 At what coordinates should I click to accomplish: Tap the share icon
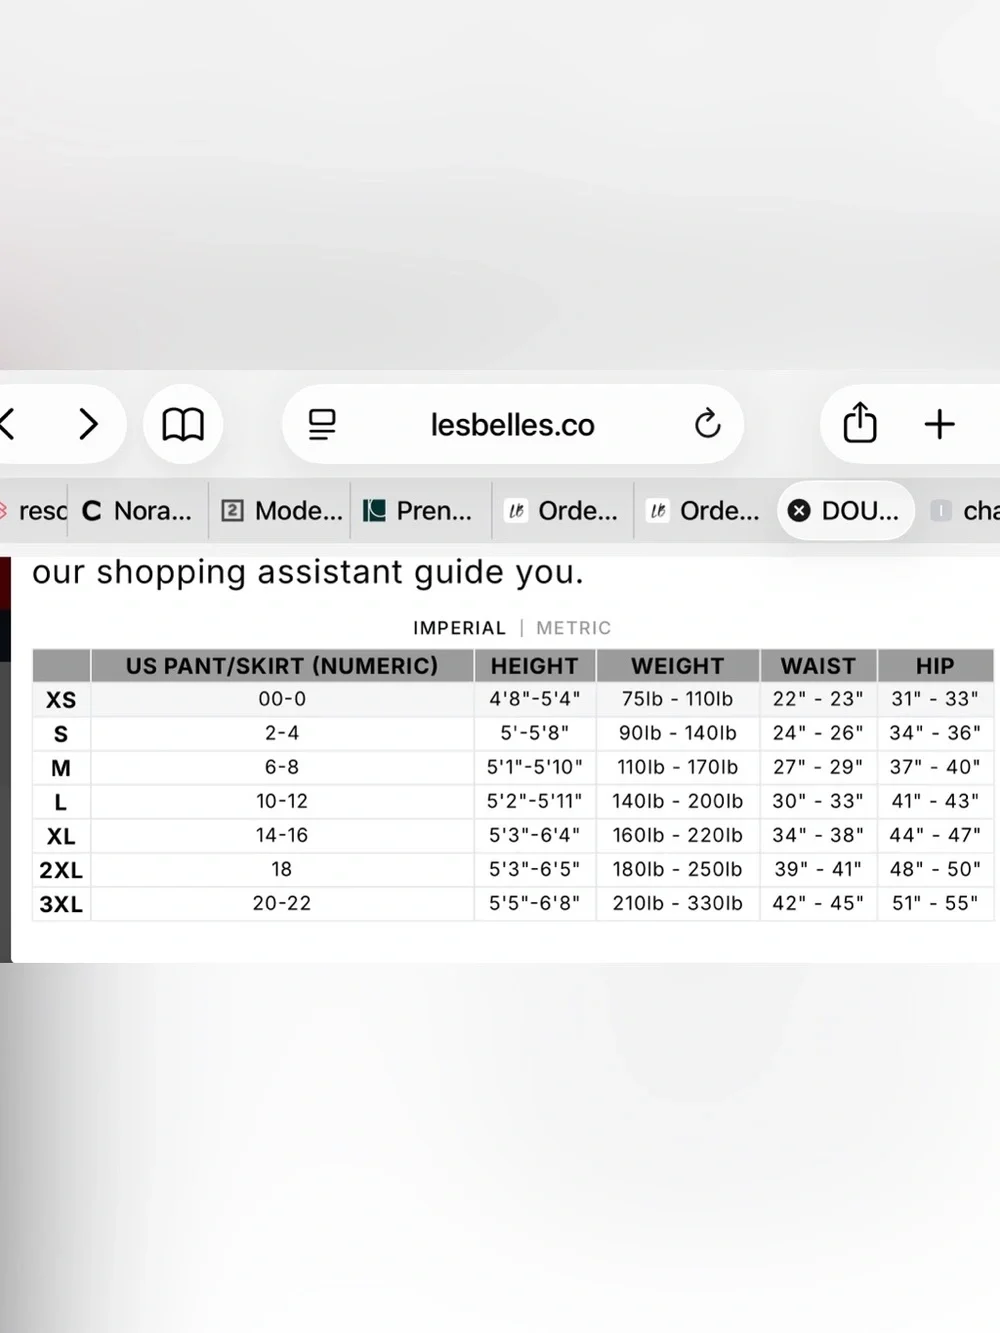[x=860, y=423]
